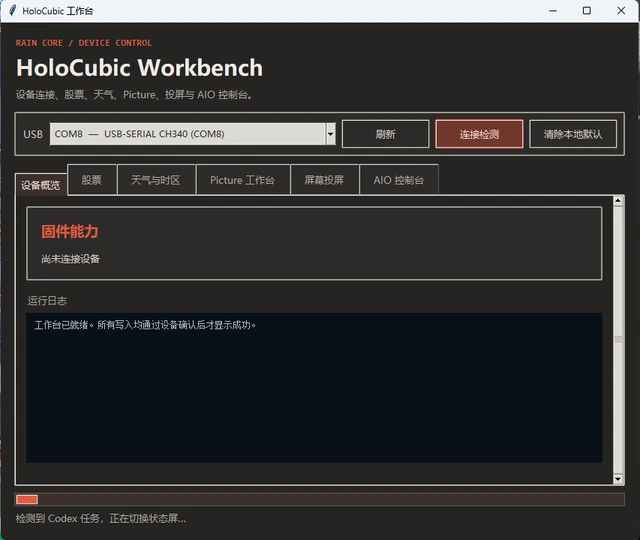Click the status text 检测到 Codex 任务

(101, 518)
